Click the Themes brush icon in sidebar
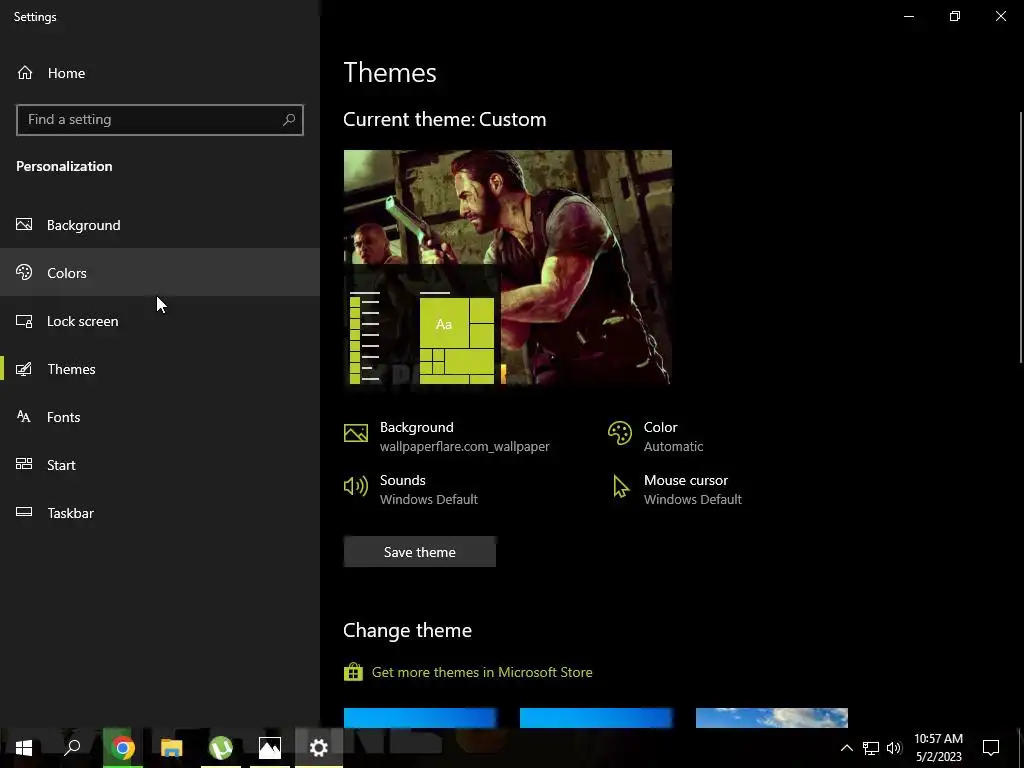Viewport: 1024px width, 768px height. 24,369
